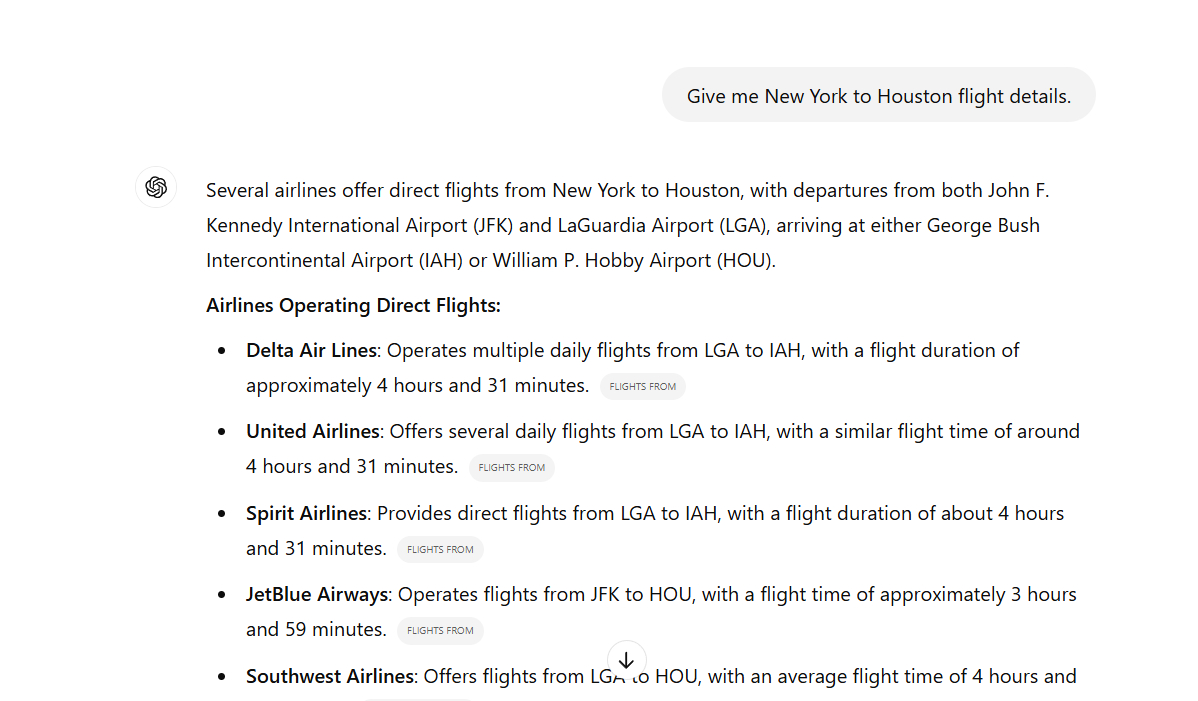Click the bold Delta Air Lines text
This screenshot has width=1198, height=701.
[311, 351]
